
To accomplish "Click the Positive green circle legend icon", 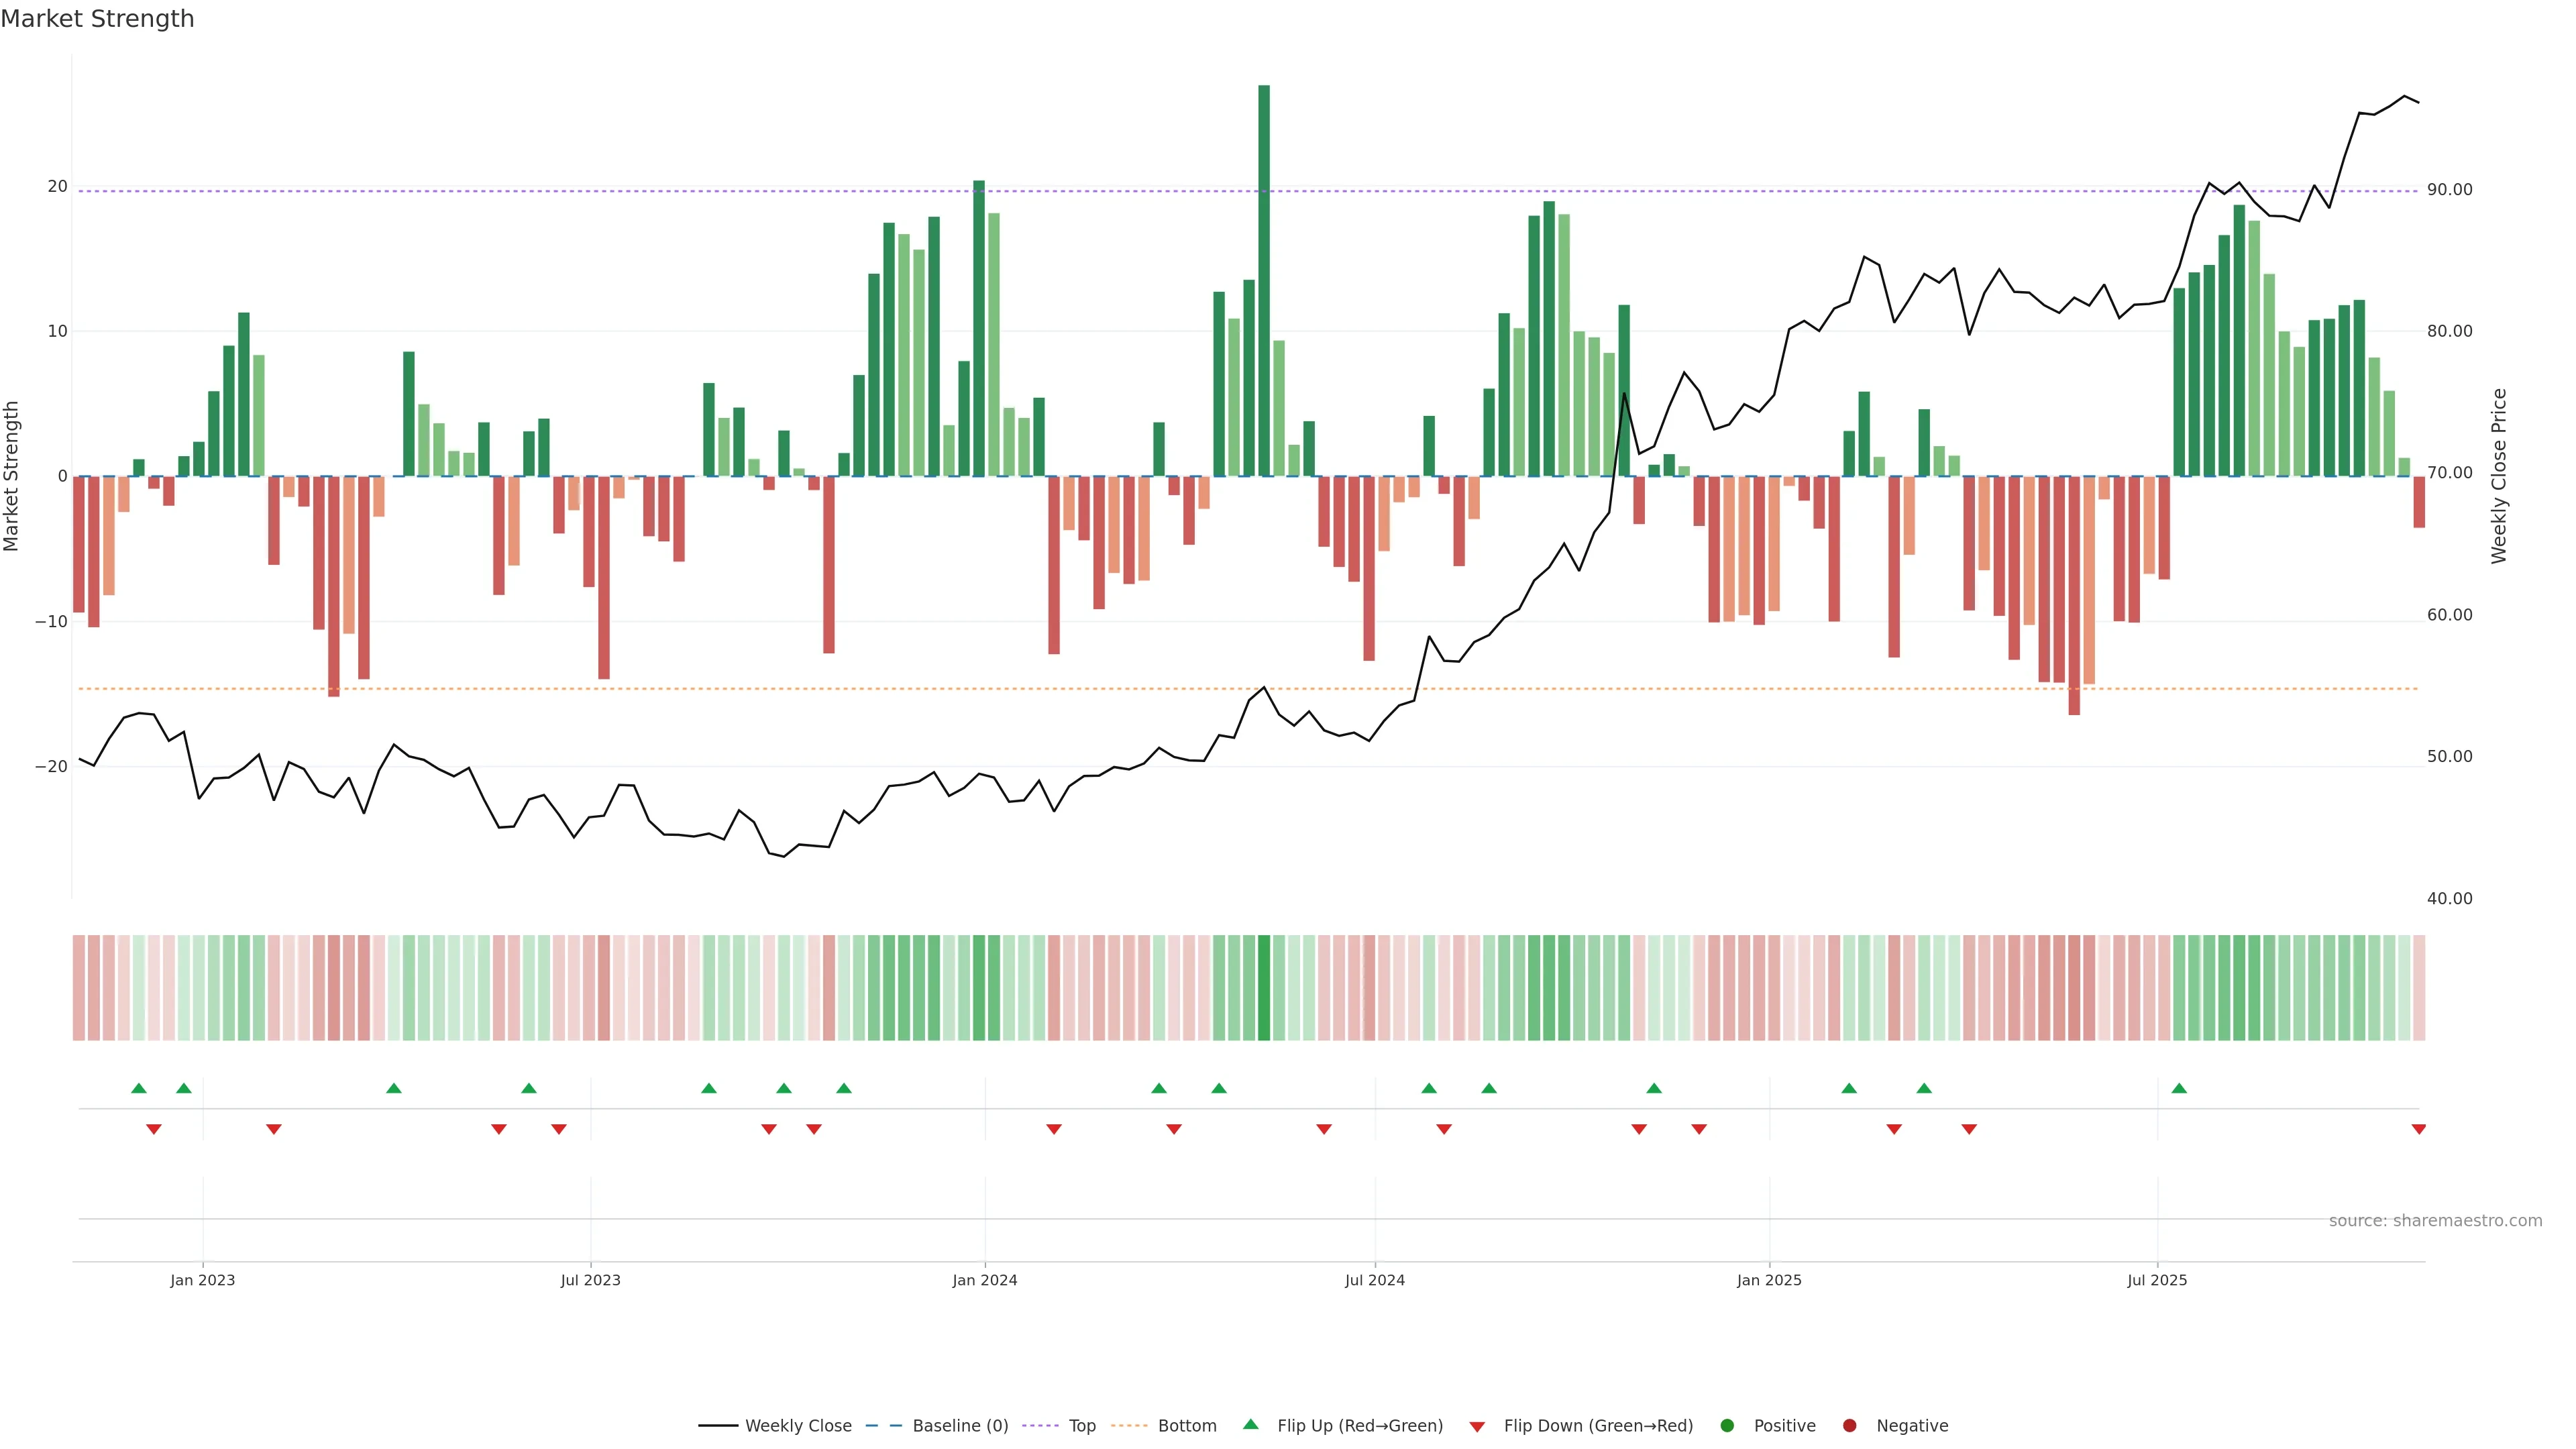I will 1726,1425.
